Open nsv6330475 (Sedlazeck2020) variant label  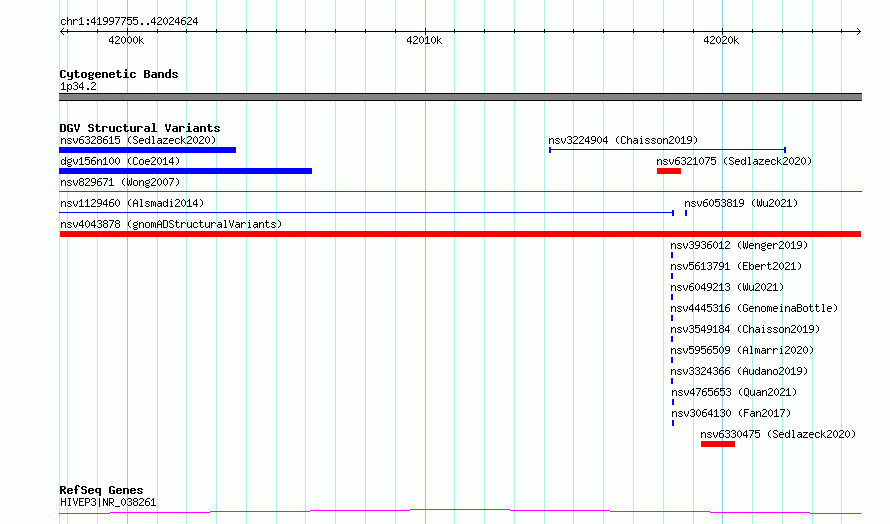pyautogui.click(x=778, y=434)
